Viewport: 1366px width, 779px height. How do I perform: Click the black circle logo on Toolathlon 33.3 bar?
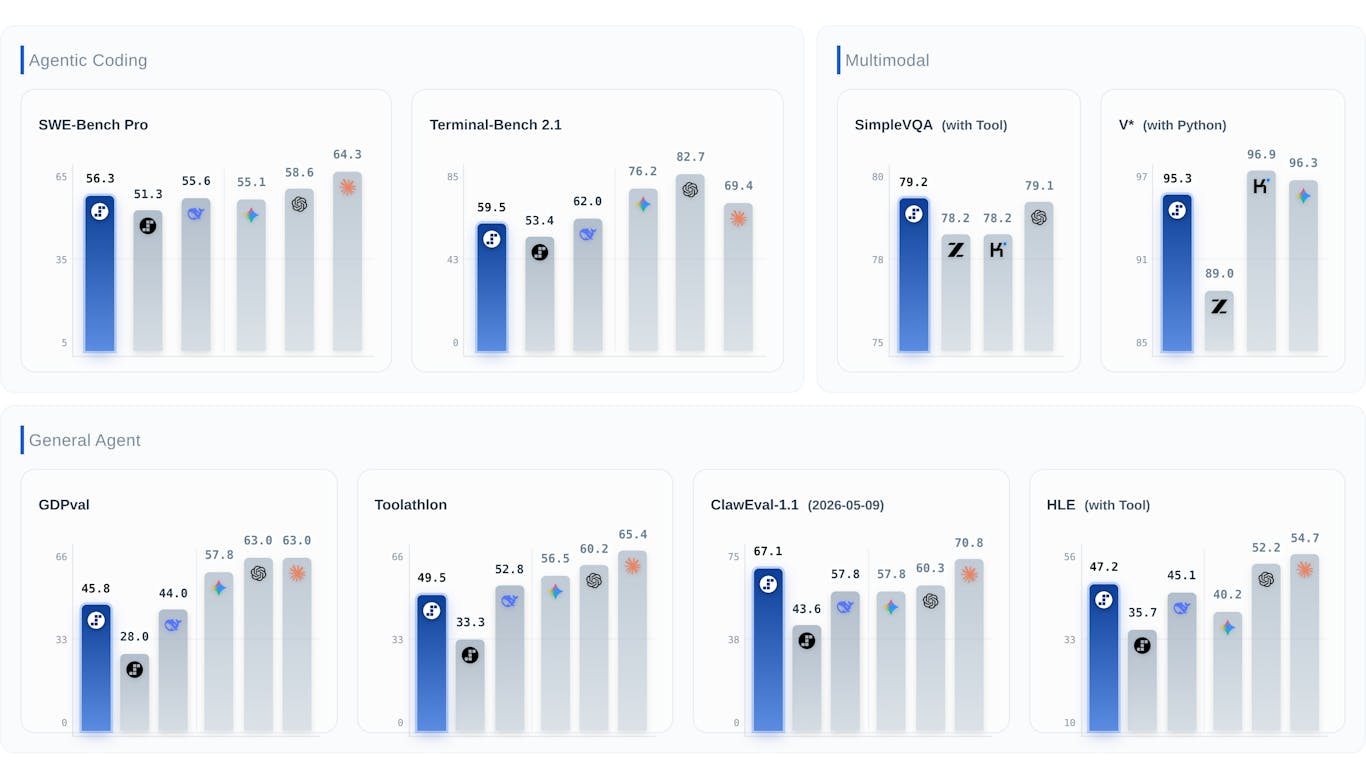coord(470,655)
